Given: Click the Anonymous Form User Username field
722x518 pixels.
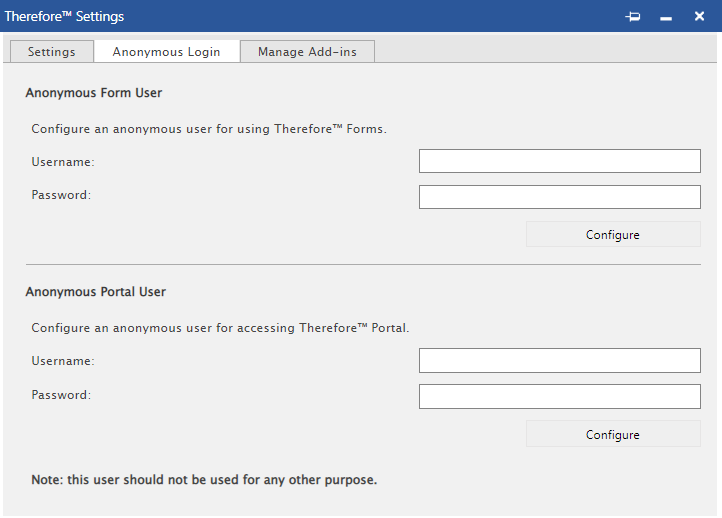Looking at the screenshot, I should click(x=559, y=161).
